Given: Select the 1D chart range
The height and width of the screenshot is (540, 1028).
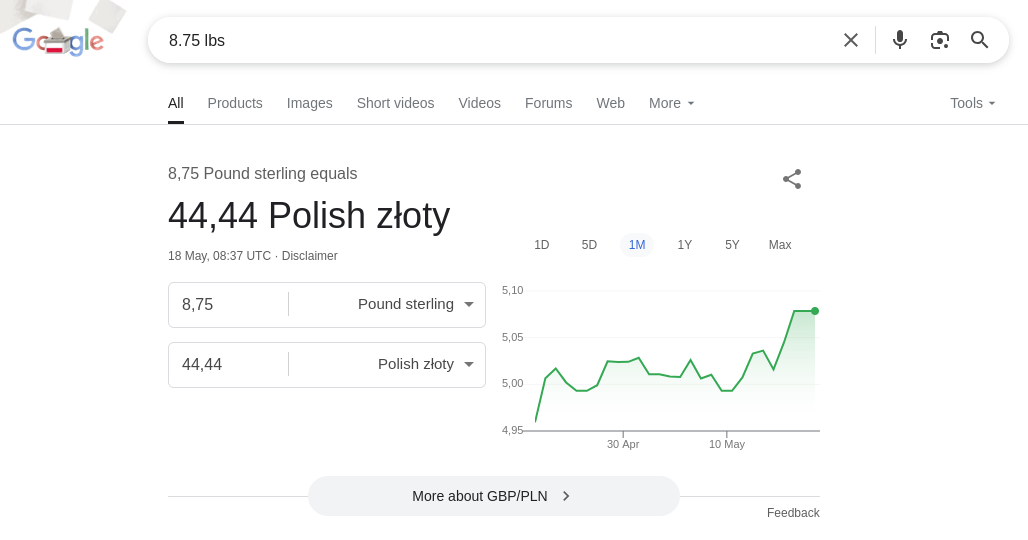Looking at the screenshot, I should click(542, 245).
